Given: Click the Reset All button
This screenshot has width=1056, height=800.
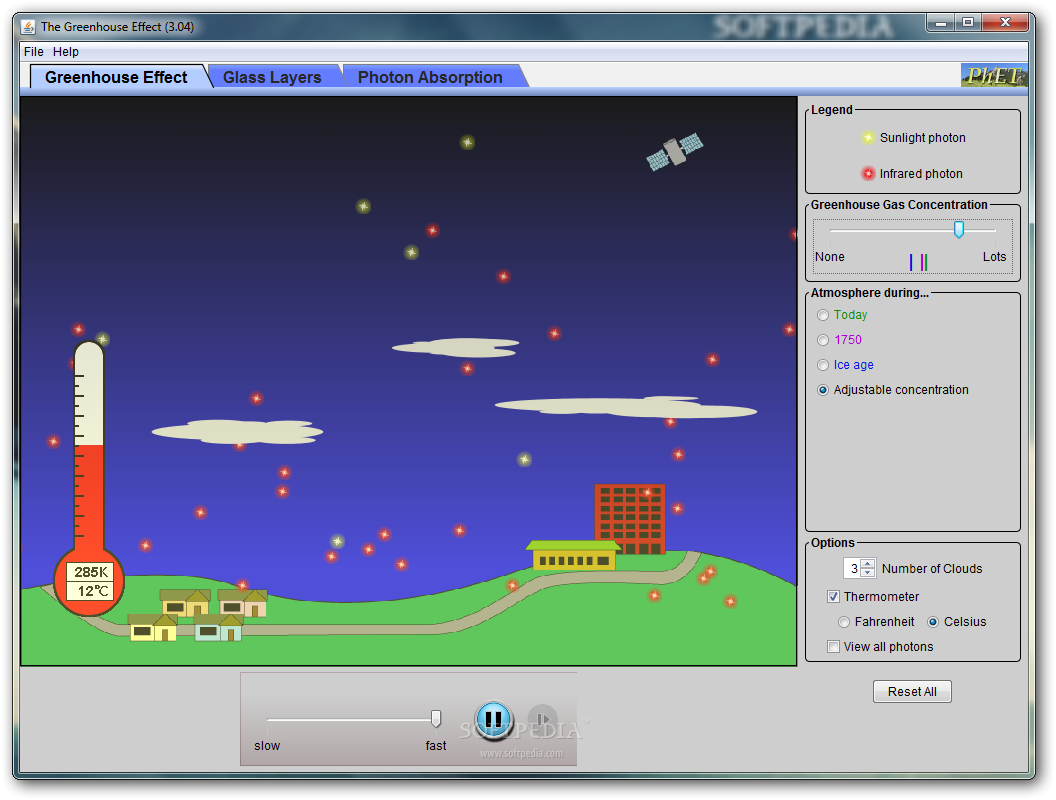Looking at the screenshot, I should (912, 692).
